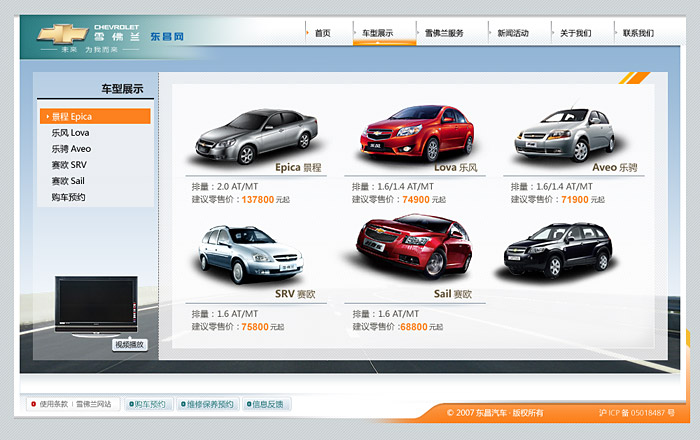The image size is (700, 440).
Task: Click the Epica 景程 model title
Action: (x=298, y=167)
